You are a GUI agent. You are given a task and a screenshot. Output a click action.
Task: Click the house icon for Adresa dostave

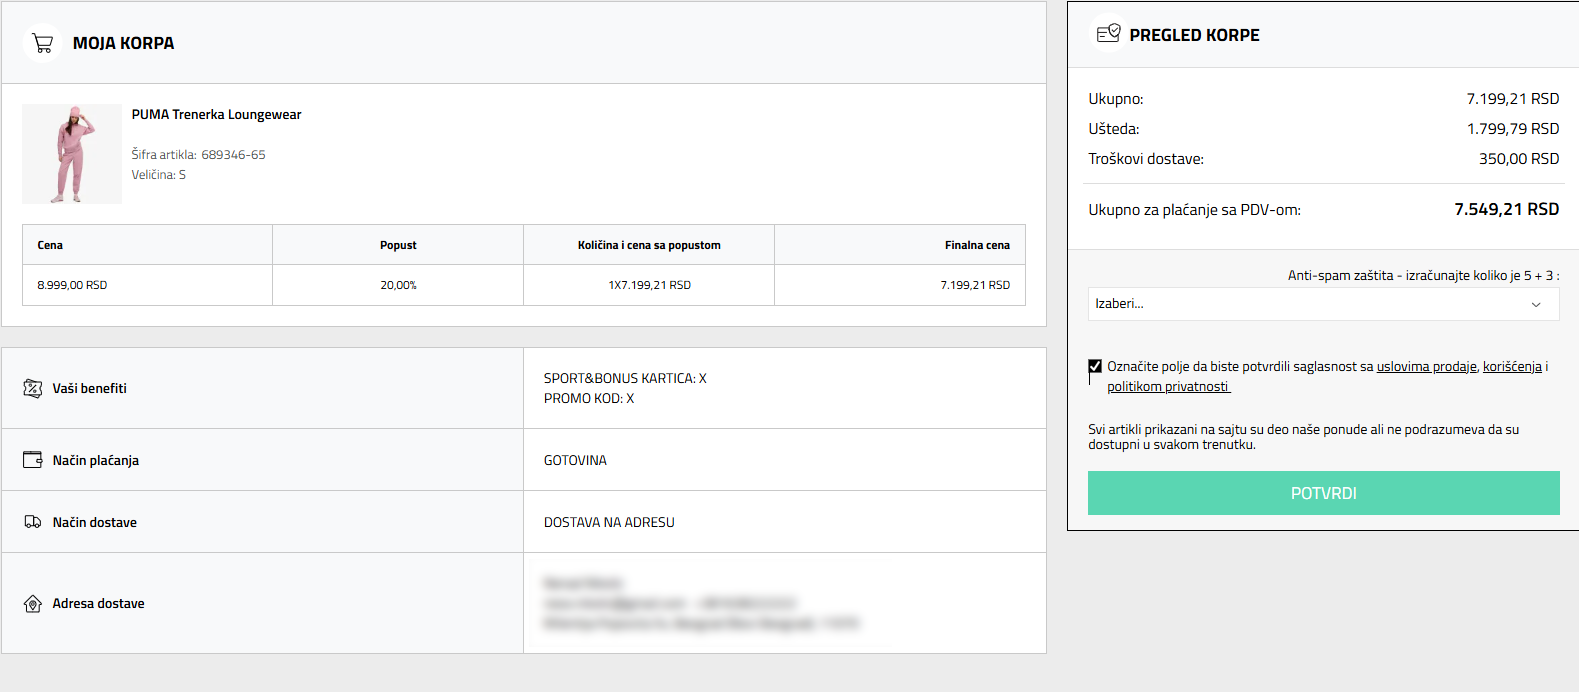(33, 604)
